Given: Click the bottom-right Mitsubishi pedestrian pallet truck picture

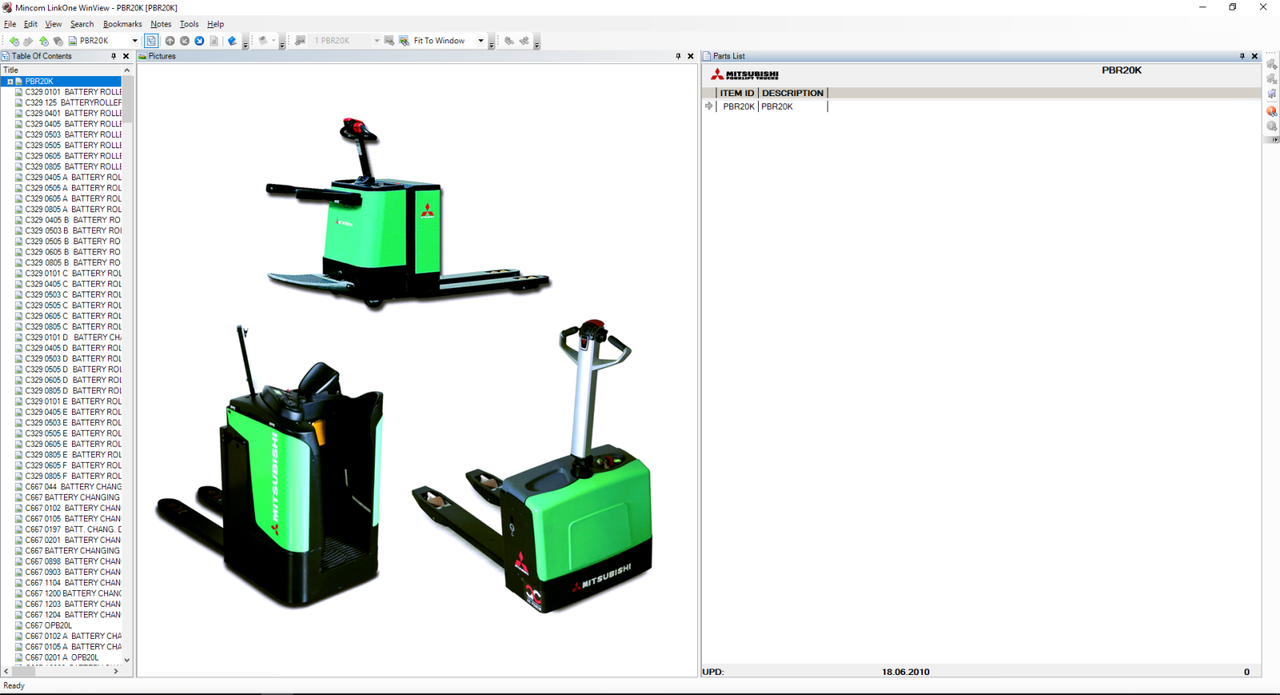Looking at the screenshot, I should tap(533, 466).
